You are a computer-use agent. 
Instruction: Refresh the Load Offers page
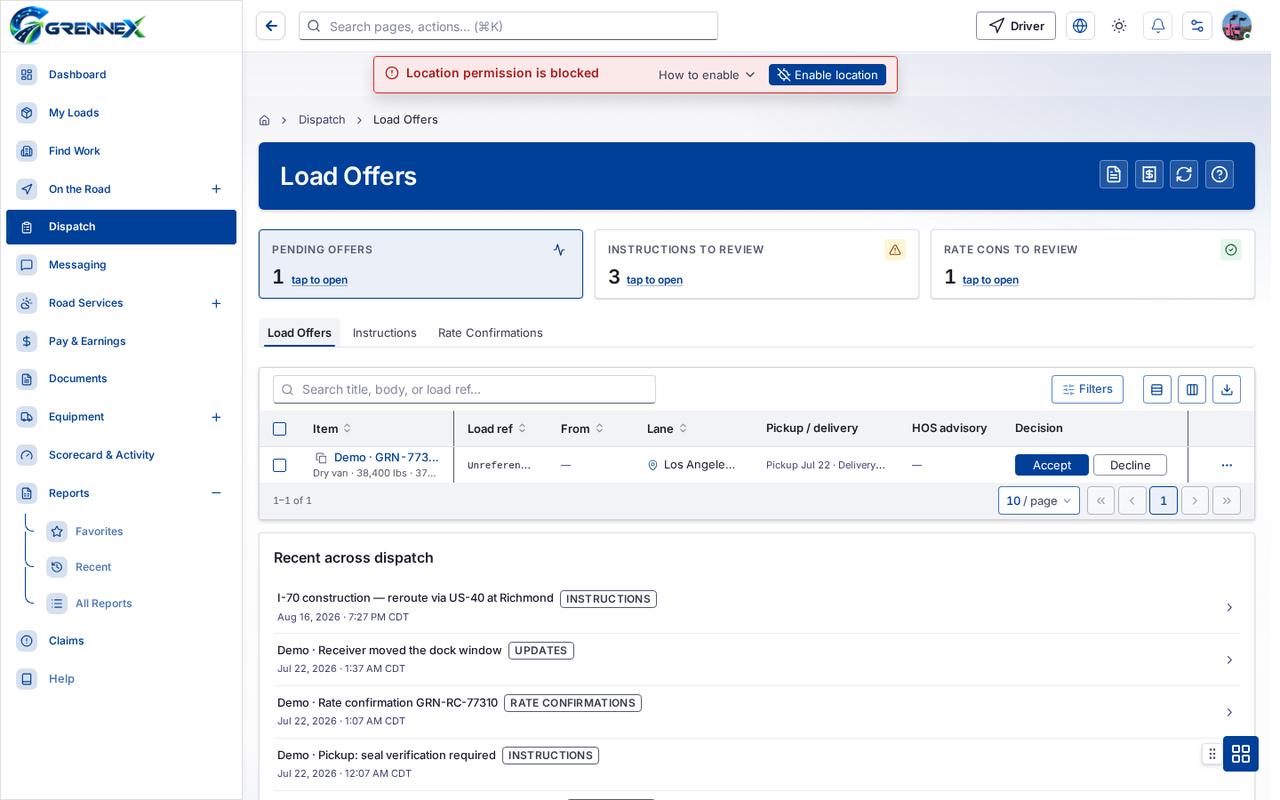pyautogui.click(x=1184, y=174)
